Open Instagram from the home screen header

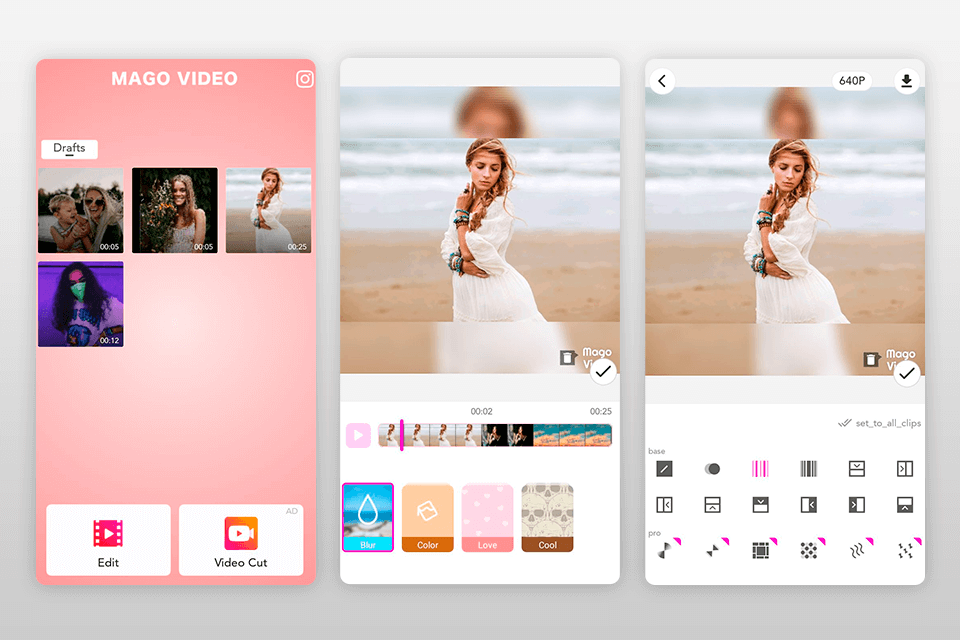pyautogui.click(x=304, y=79)
